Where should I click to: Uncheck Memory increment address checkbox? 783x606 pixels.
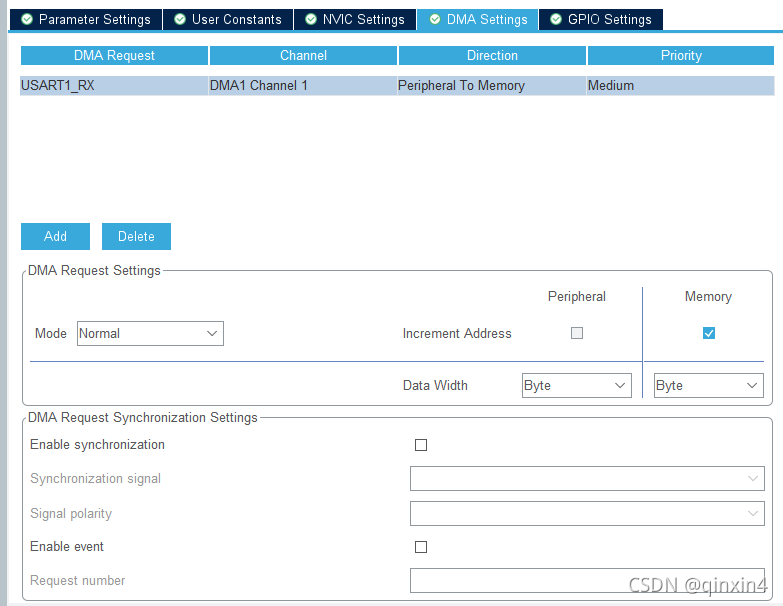click(x=709, y=333)
